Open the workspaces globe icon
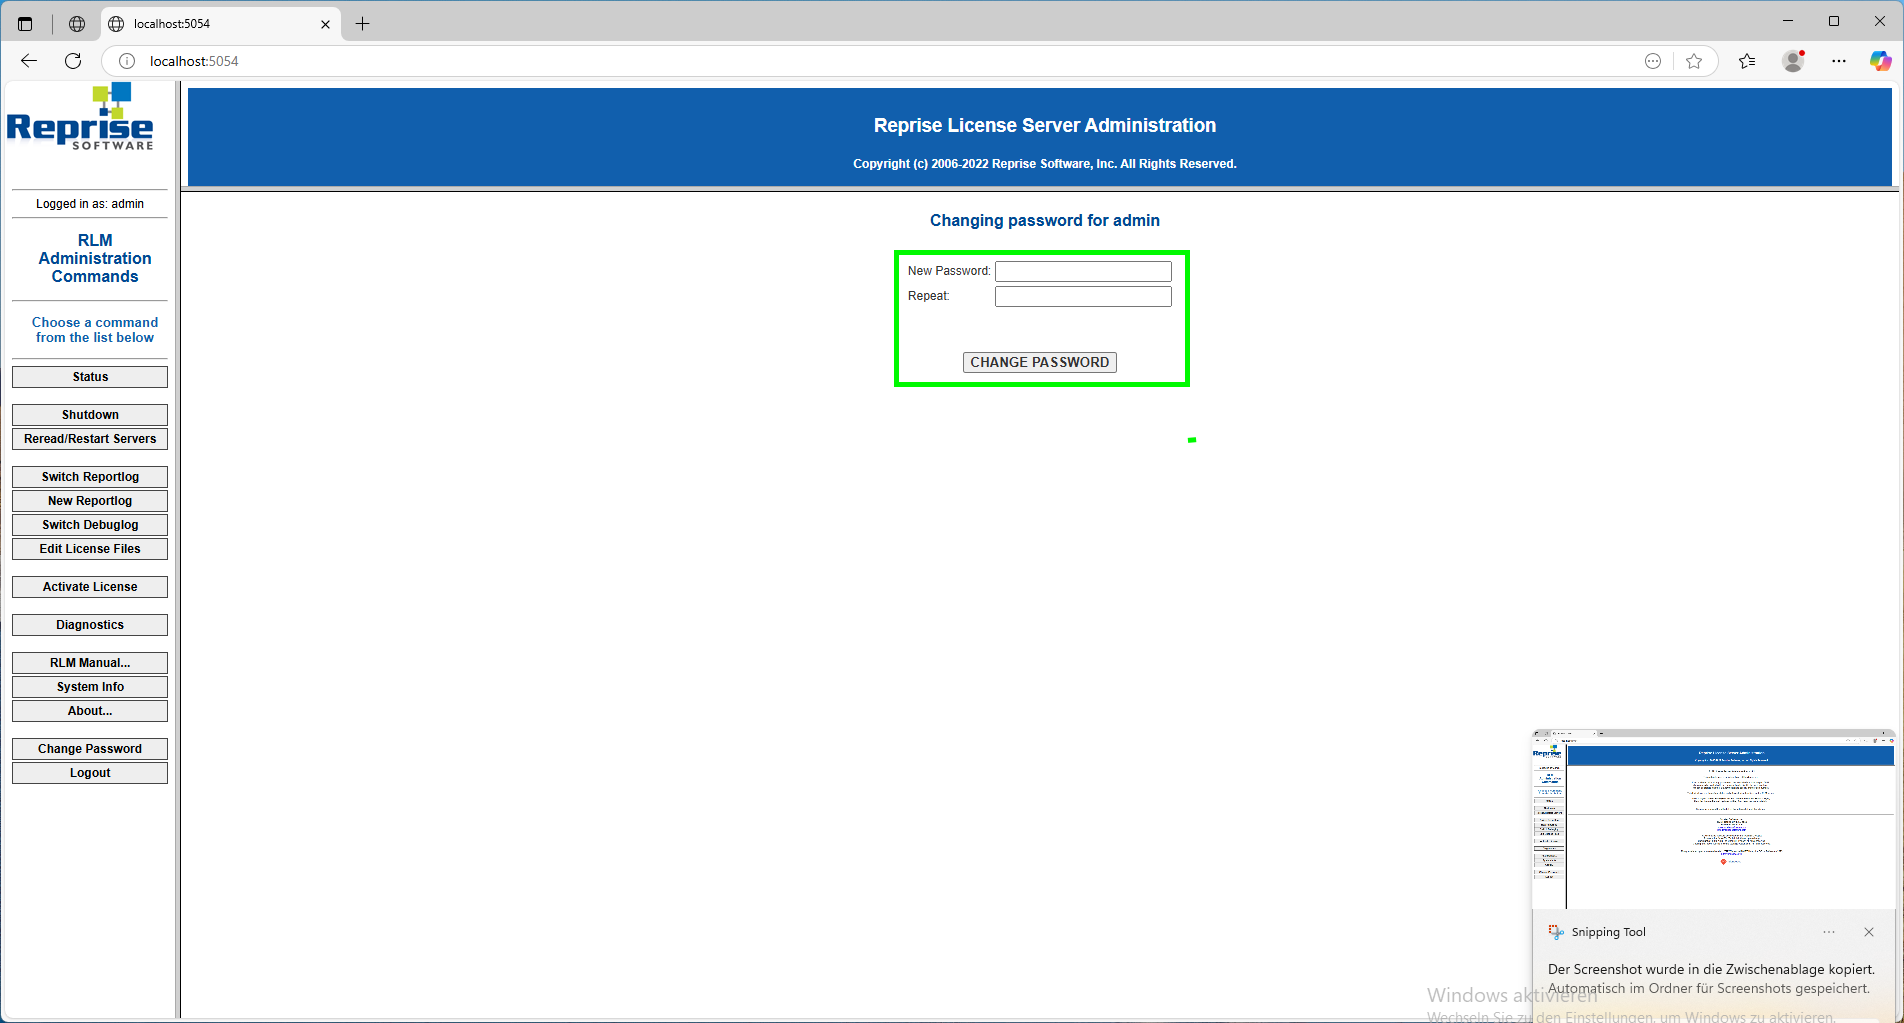The image size is (1904, 1023). (77, 23)
